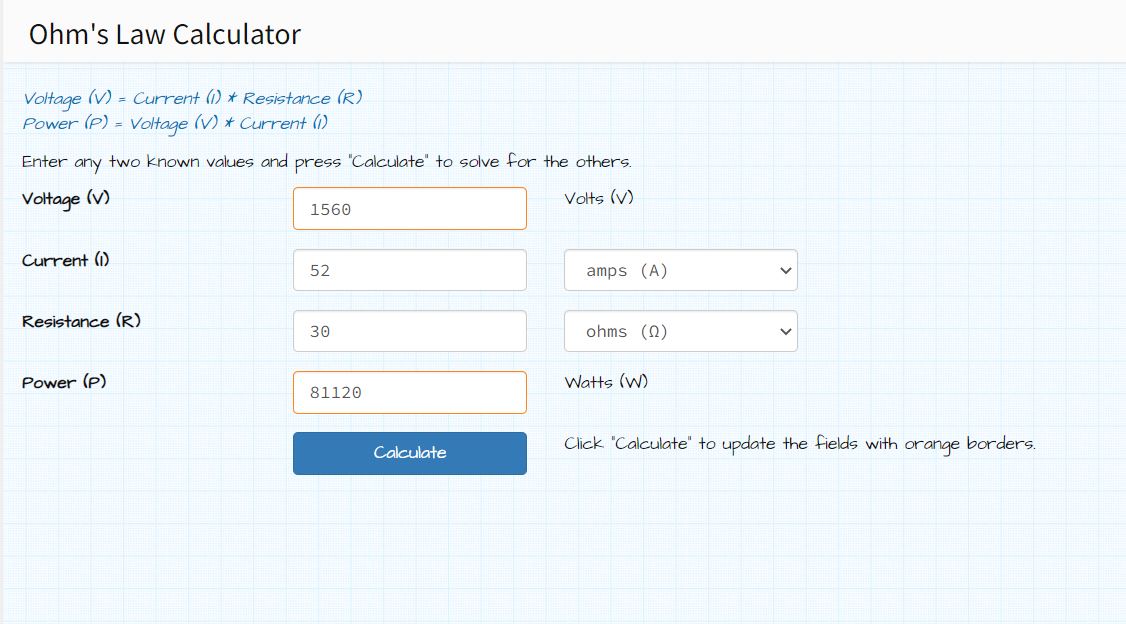Click the Resistance value field showing 30

pos(409,331)
